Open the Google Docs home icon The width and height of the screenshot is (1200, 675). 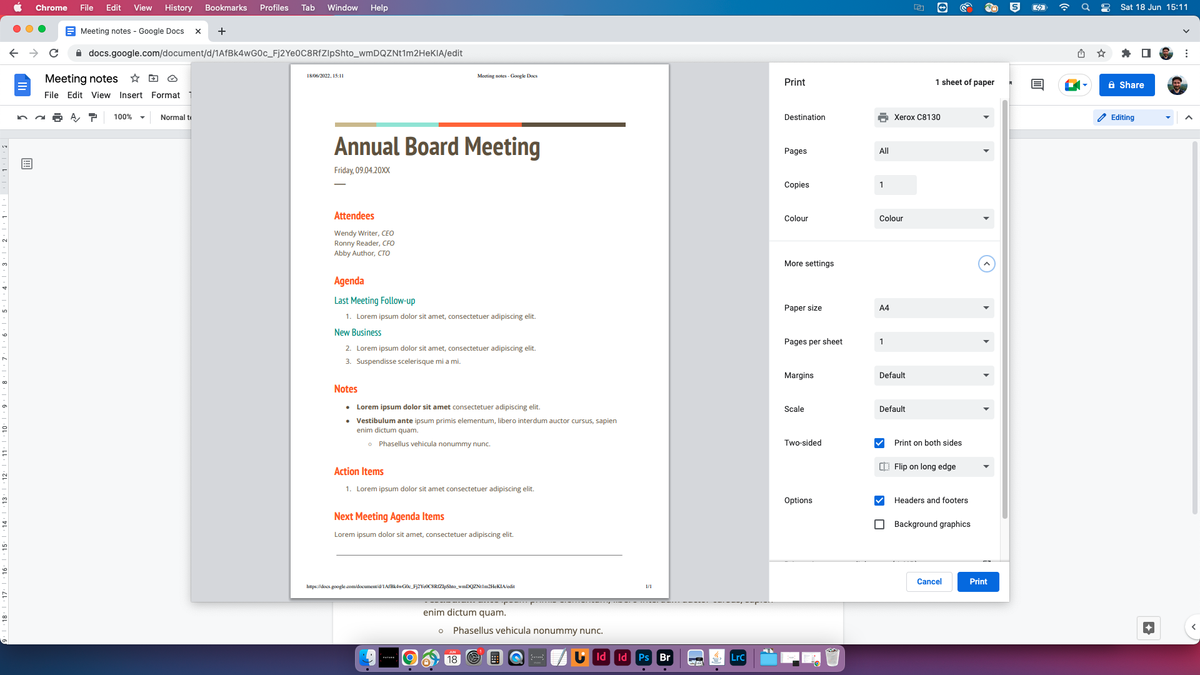coord(22,85)
